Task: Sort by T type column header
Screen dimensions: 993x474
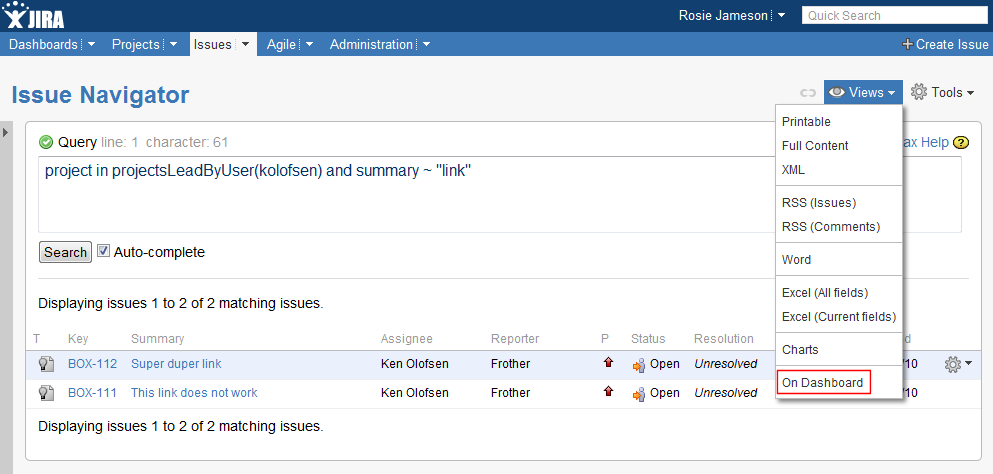Action: point(37,339)
